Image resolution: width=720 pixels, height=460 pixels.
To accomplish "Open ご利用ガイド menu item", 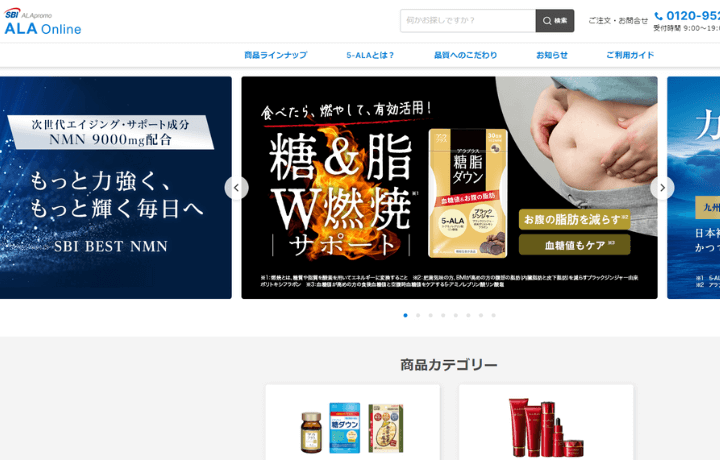I will (x=630, y=55).
